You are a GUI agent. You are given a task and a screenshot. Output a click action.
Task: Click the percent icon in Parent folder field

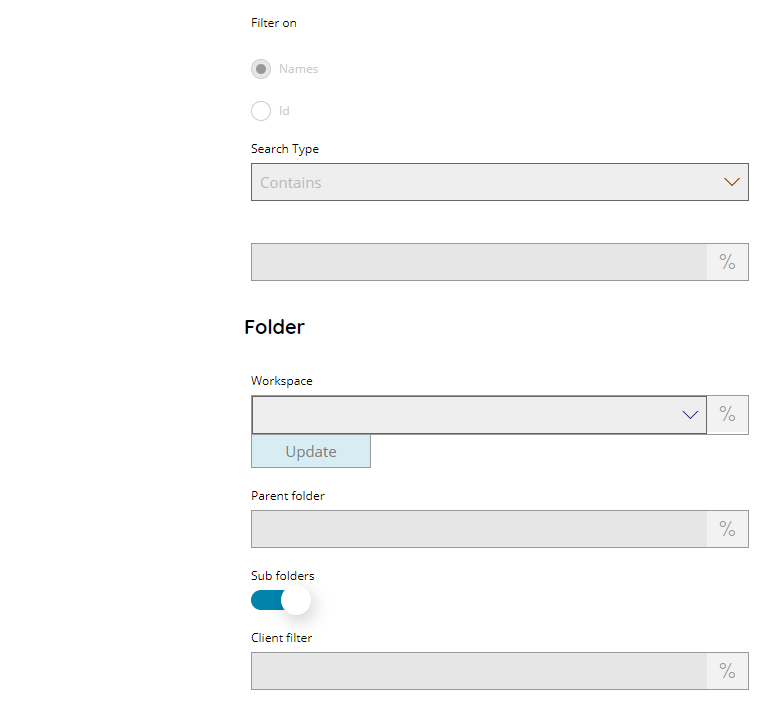click(727, 528)
